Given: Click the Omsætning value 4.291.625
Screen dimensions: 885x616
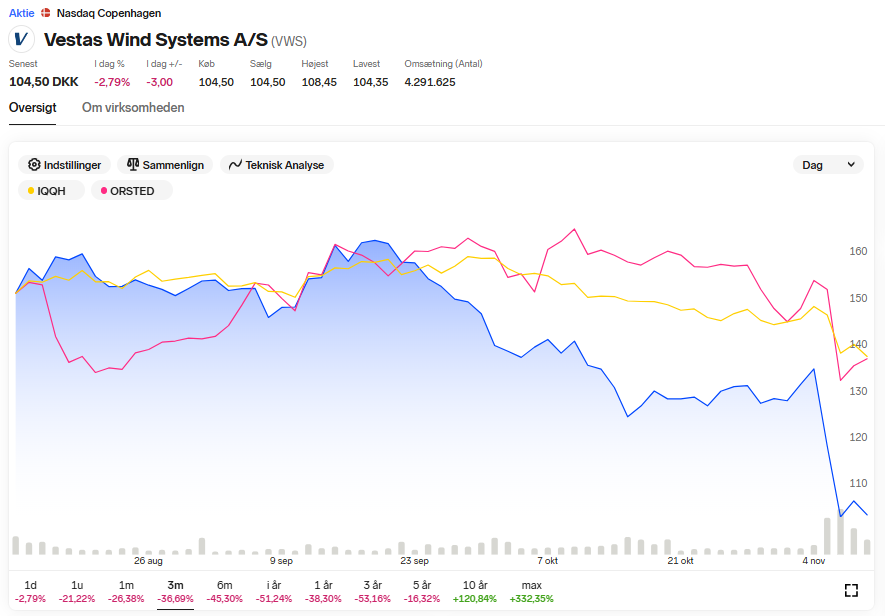Looking at the screenshot, I should point(430,82).
